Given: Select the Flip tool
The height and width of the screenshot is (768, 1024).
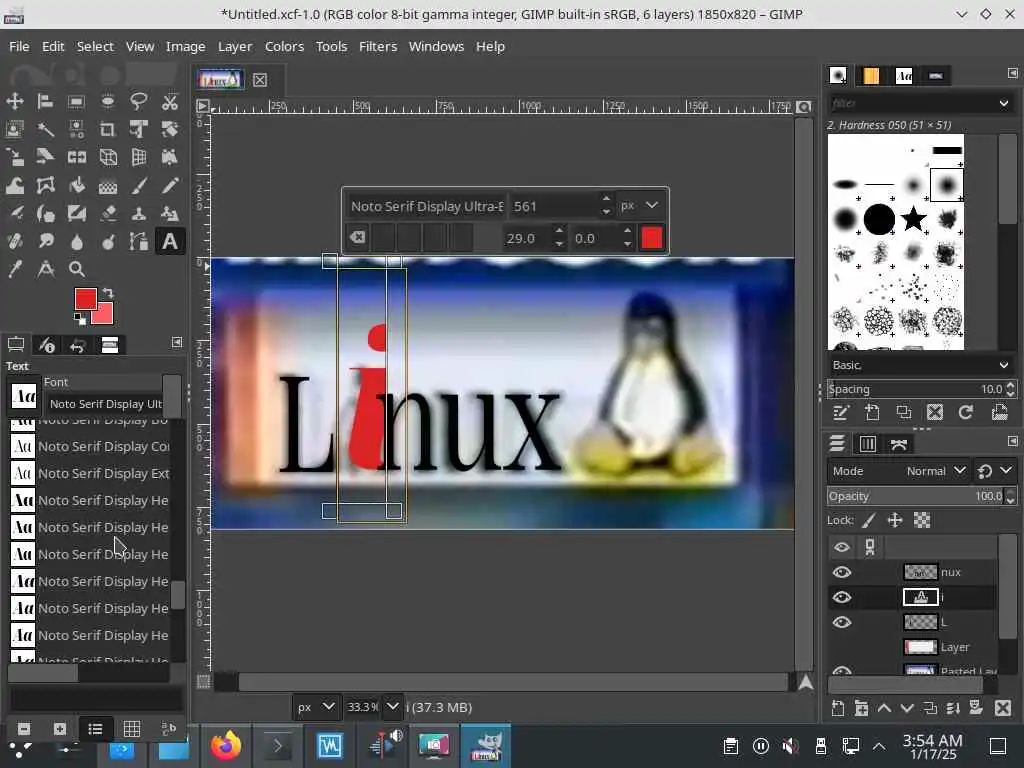Looking at the screenshot, I should 76,157.
